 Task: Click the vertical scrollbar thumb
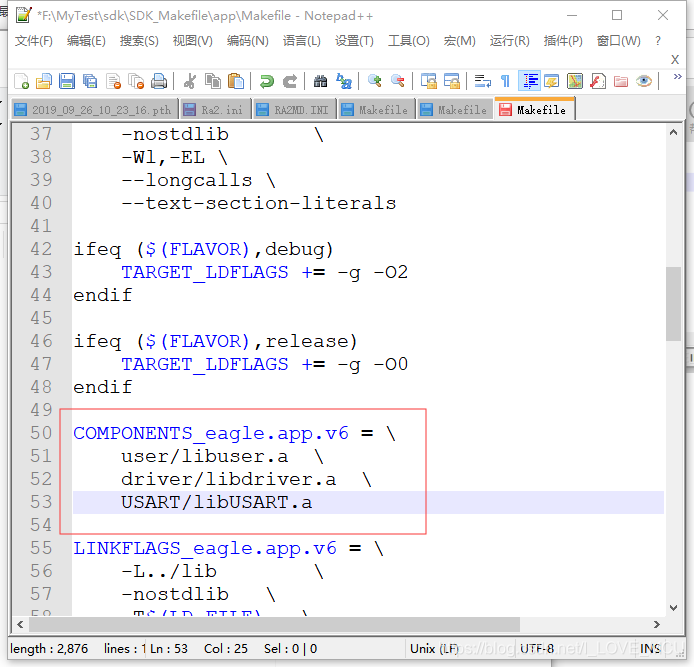tap(673, 304)
